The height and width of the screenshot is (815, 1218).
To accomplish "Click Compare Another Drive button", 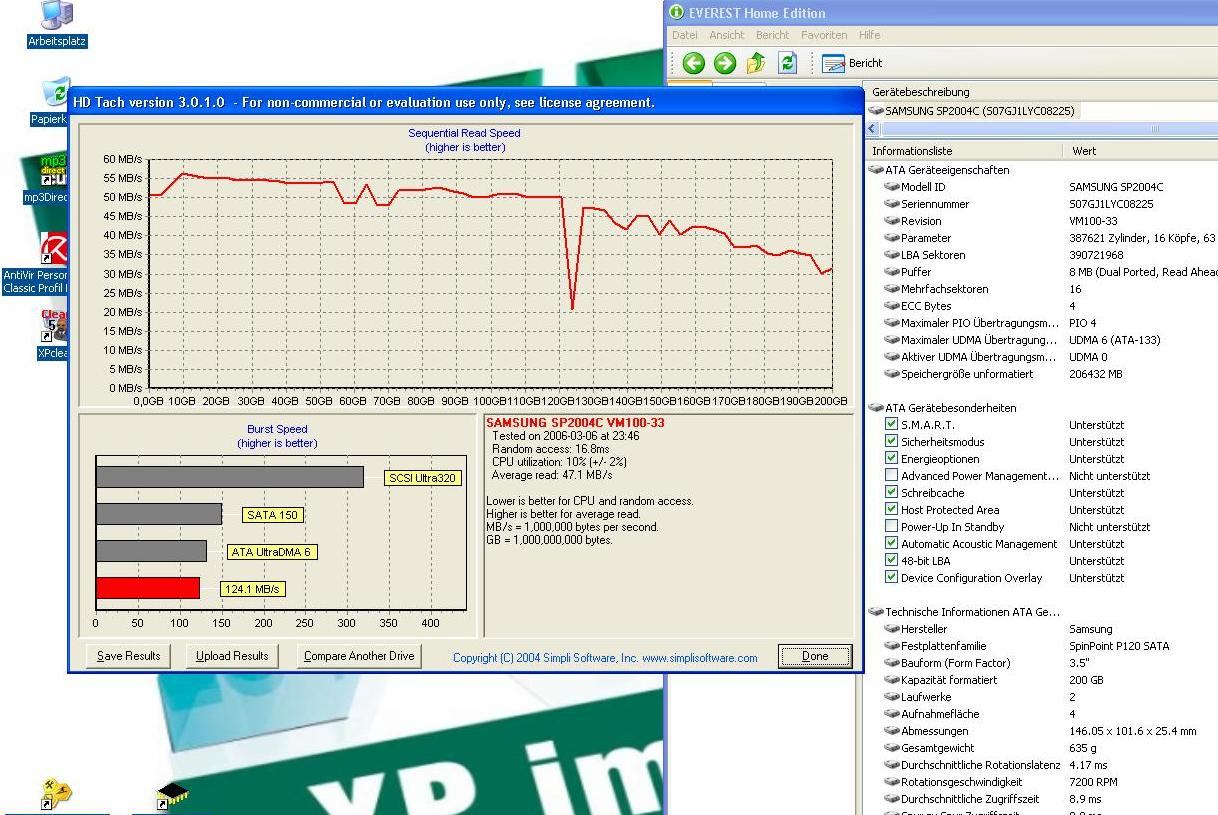I will (x=359, y=656).
